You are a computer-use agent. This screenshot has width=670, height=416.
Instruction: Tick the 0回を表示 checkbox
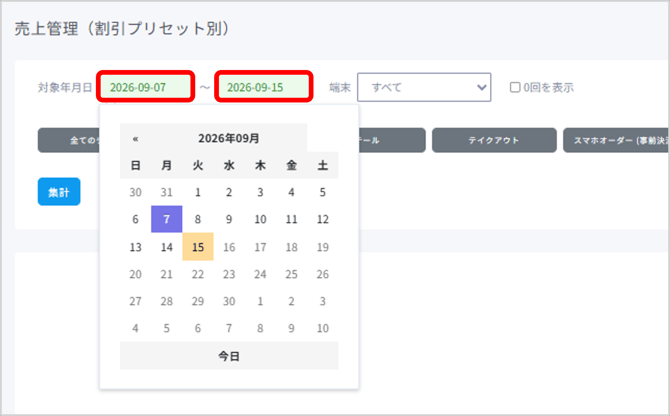point(515,87)
